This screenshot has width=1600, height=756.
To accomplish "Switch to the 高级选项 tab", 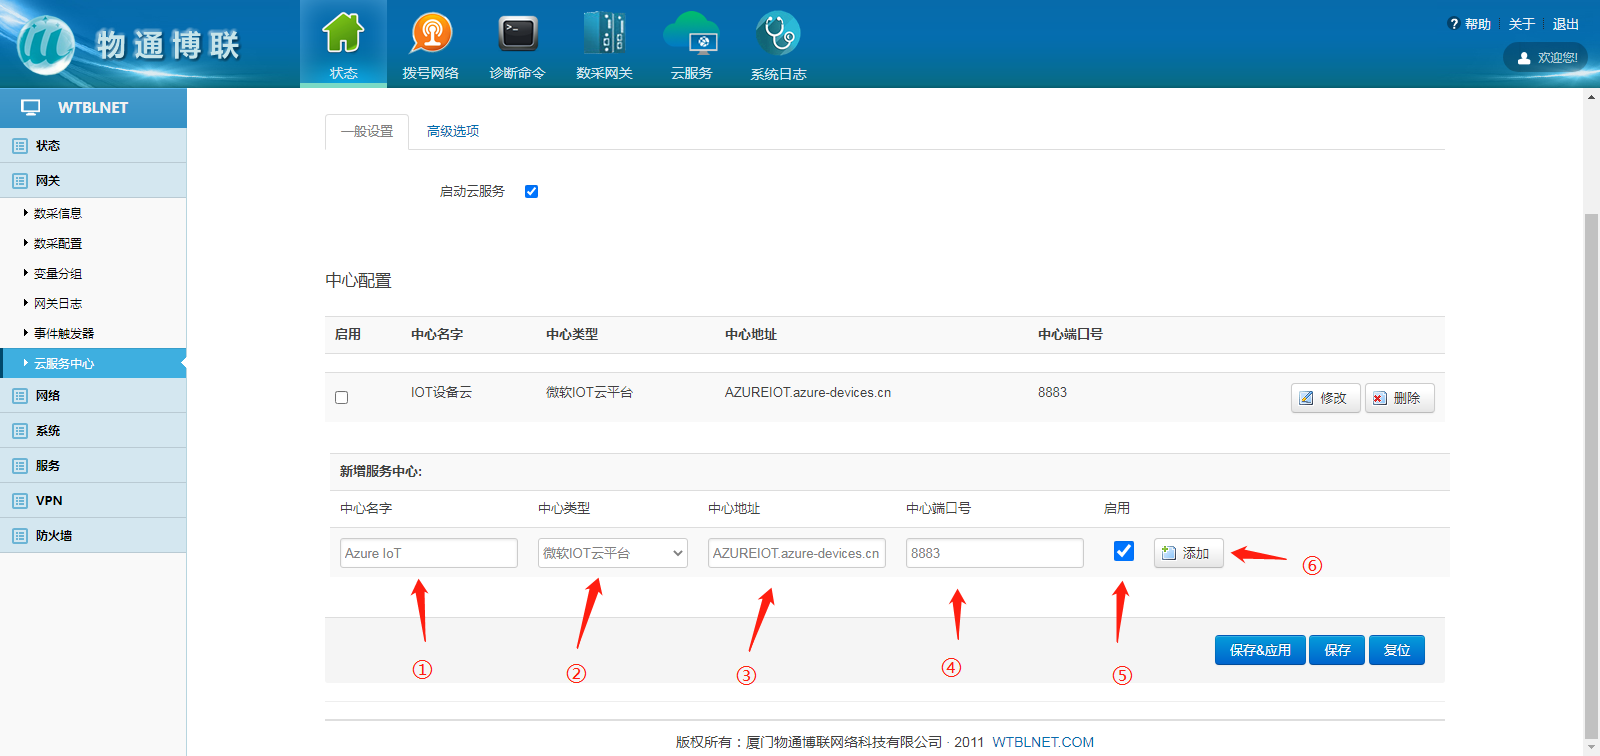I will (x=453, y=131).
